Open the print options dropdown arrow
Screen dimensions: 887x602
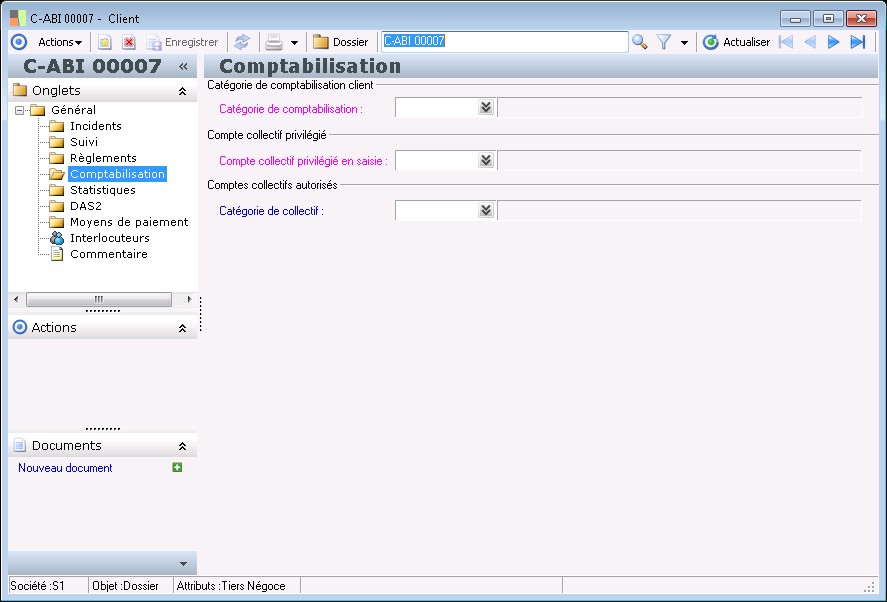pos(294,42)
